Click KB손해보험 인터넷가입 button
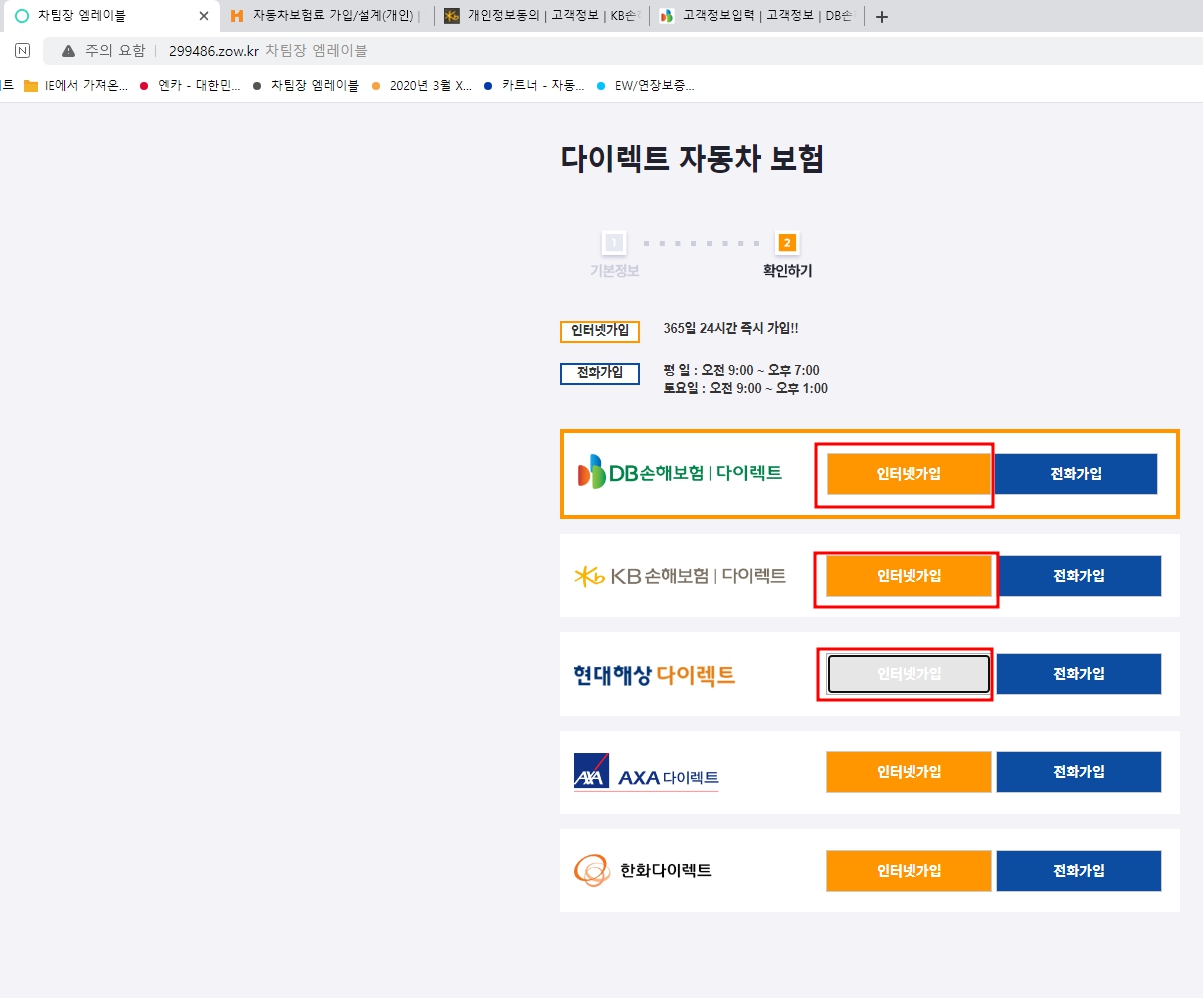Image resolution: width=1203 pixels, height=998 pixels. tap(909, 576)
